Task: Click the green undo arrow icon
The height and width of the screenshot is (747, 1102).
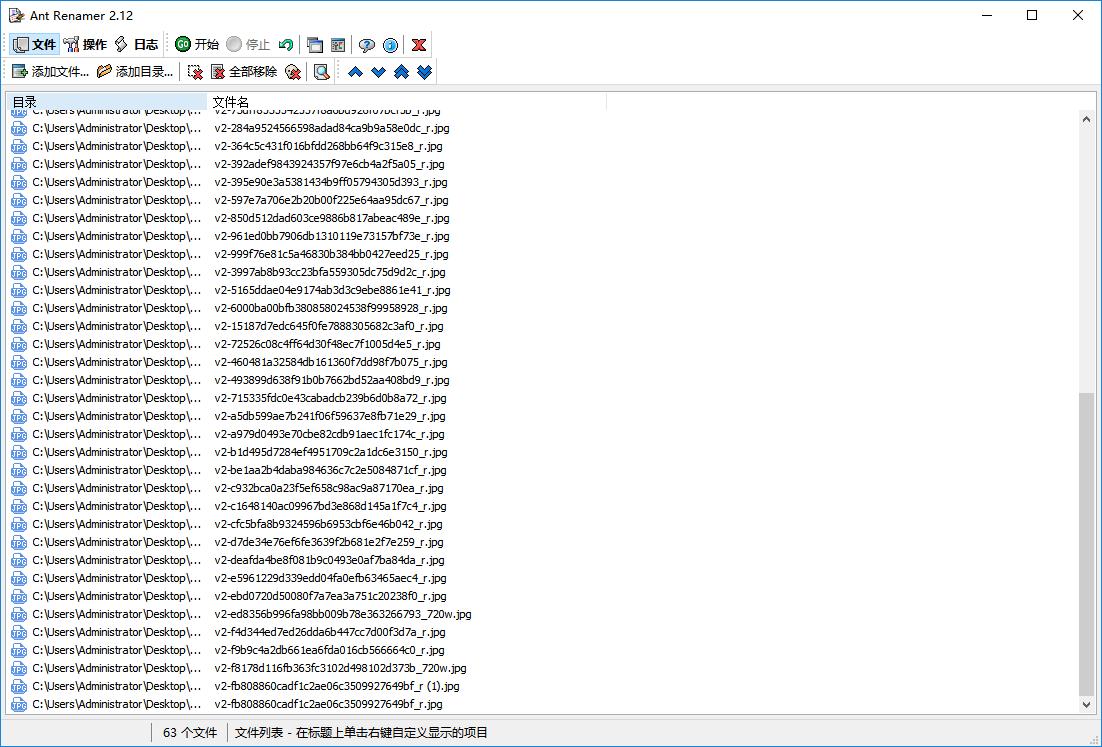Action: tap(285, 44)
